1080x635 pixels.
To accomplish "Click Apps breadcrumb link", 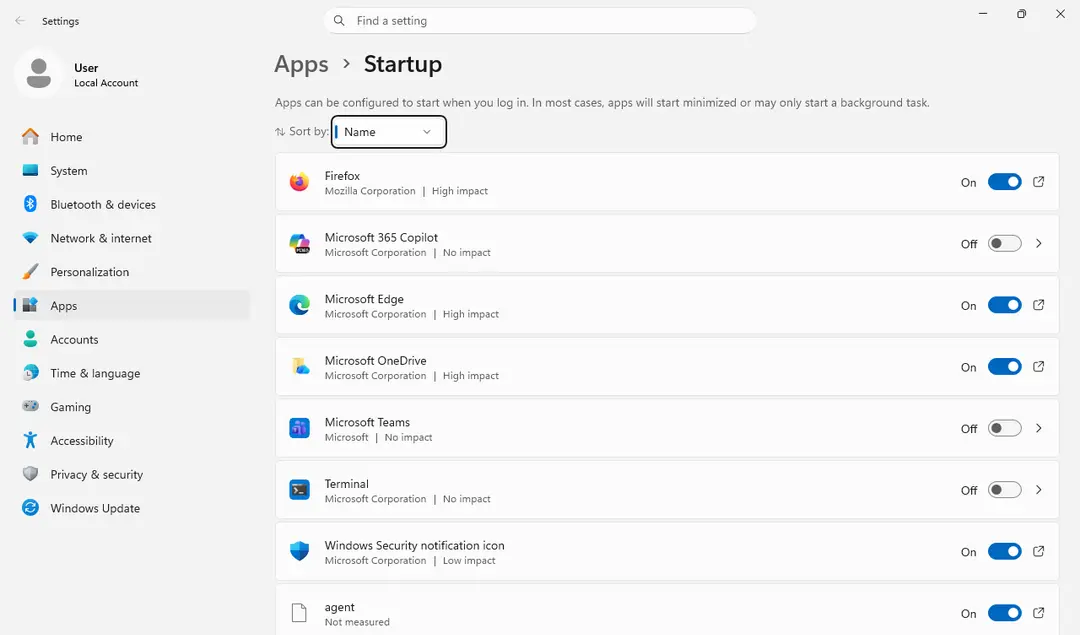I will (301, 64).
